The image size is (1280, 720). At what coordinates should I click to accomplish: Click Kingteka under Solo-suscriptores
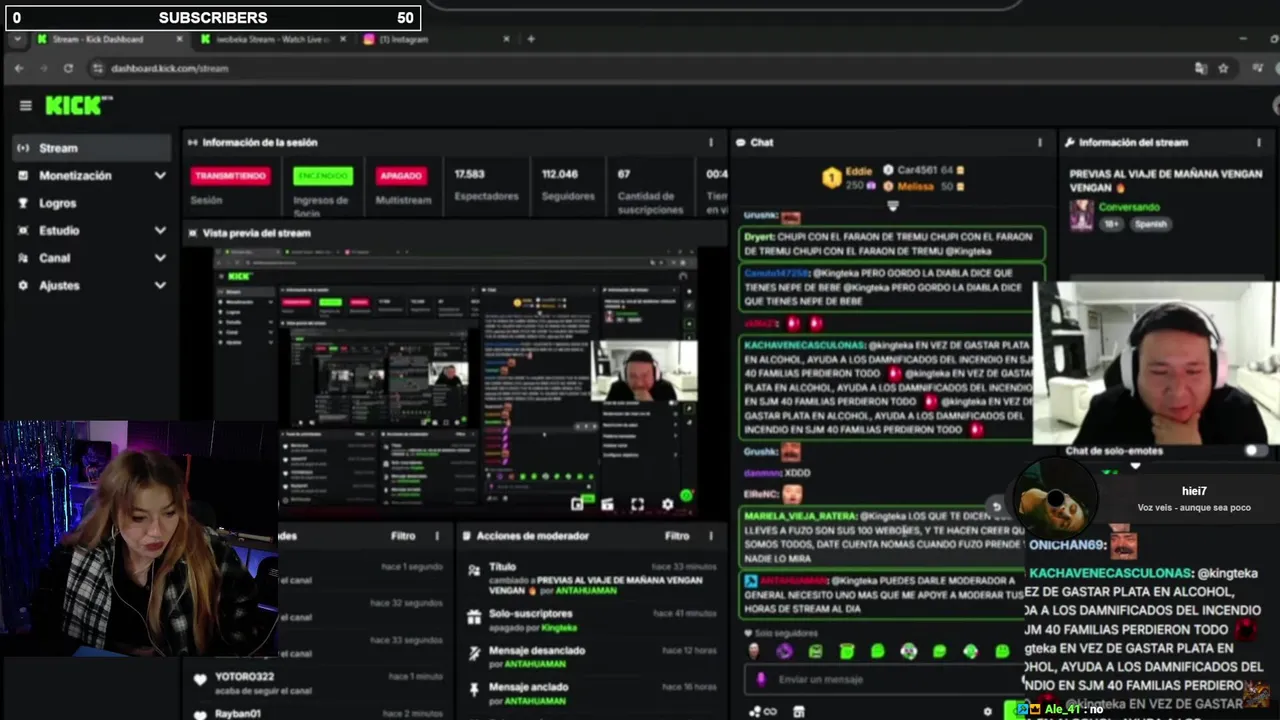pyautogui.click(x=559, y=627)
